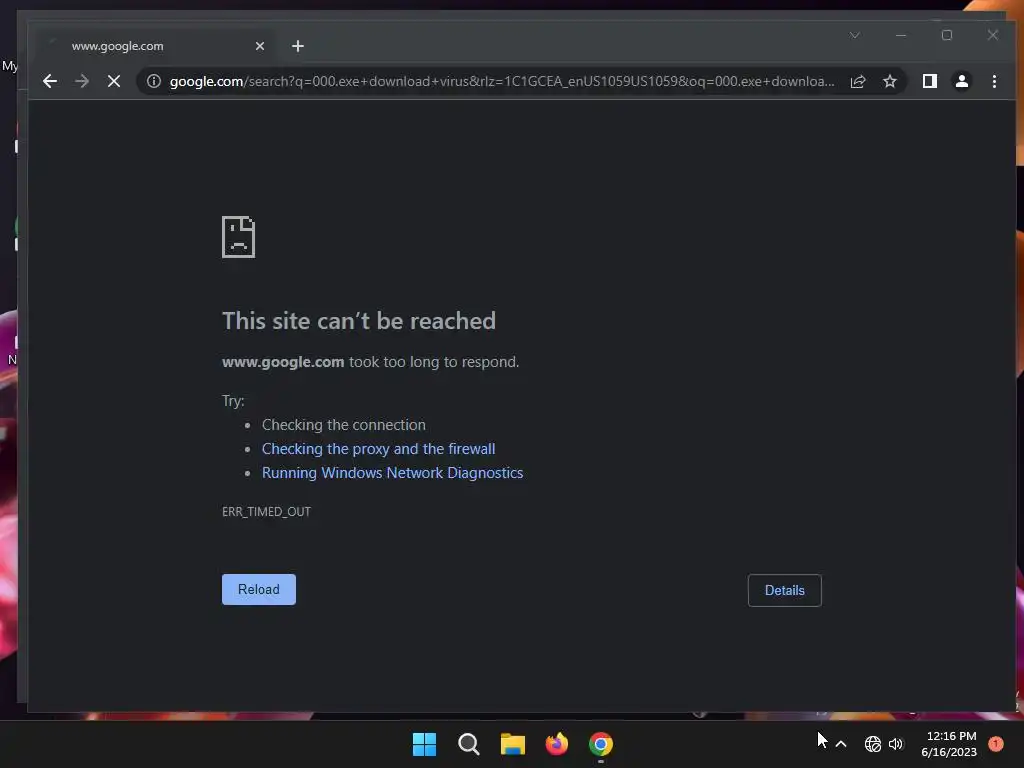Screen dimensions: 1024x768
Task: Open taskbar Search
Action: 468,744
